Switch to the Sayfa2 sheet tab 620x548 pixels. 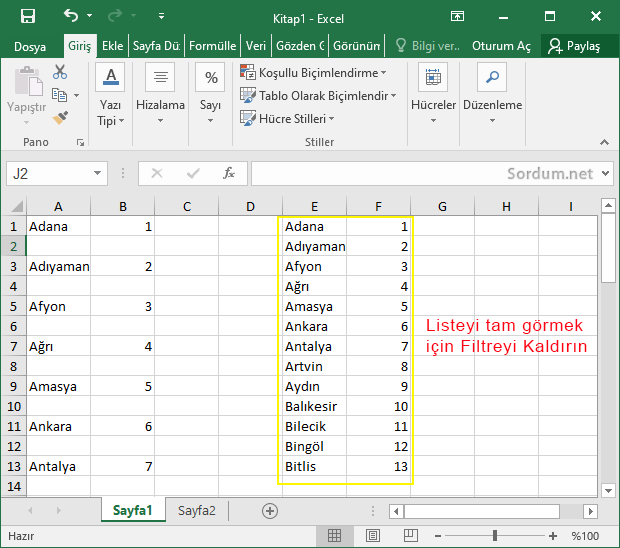tap(197, 510)
